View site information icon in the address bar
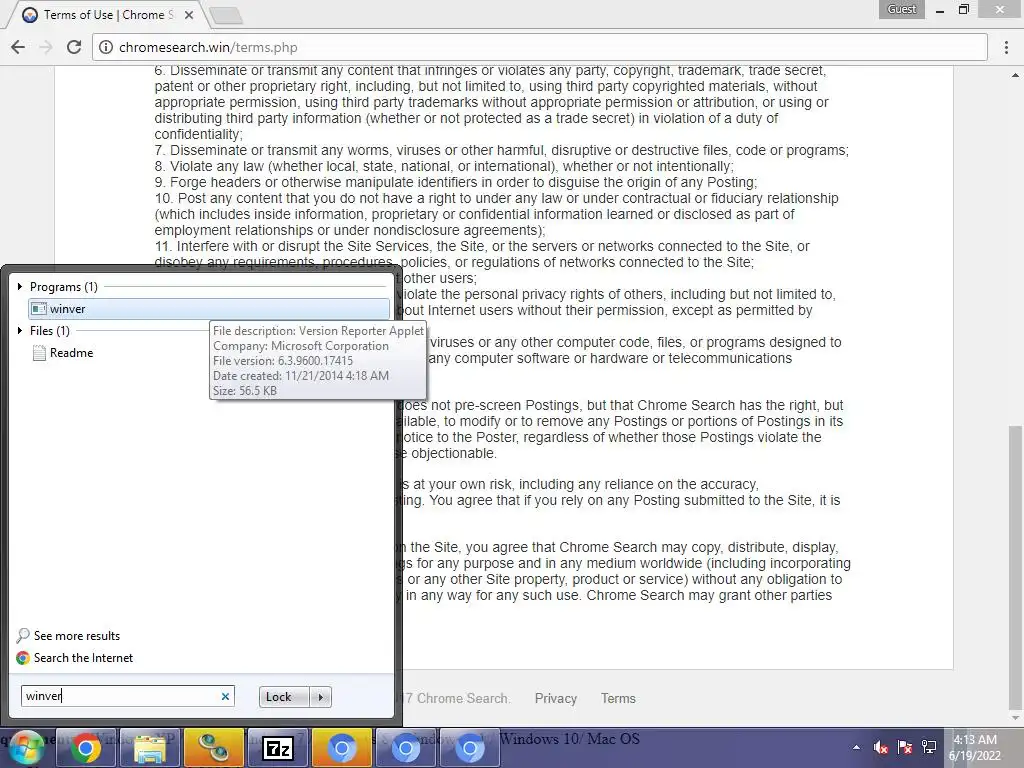This screenshot has height=768, width=1024. [x=106, y=47]
